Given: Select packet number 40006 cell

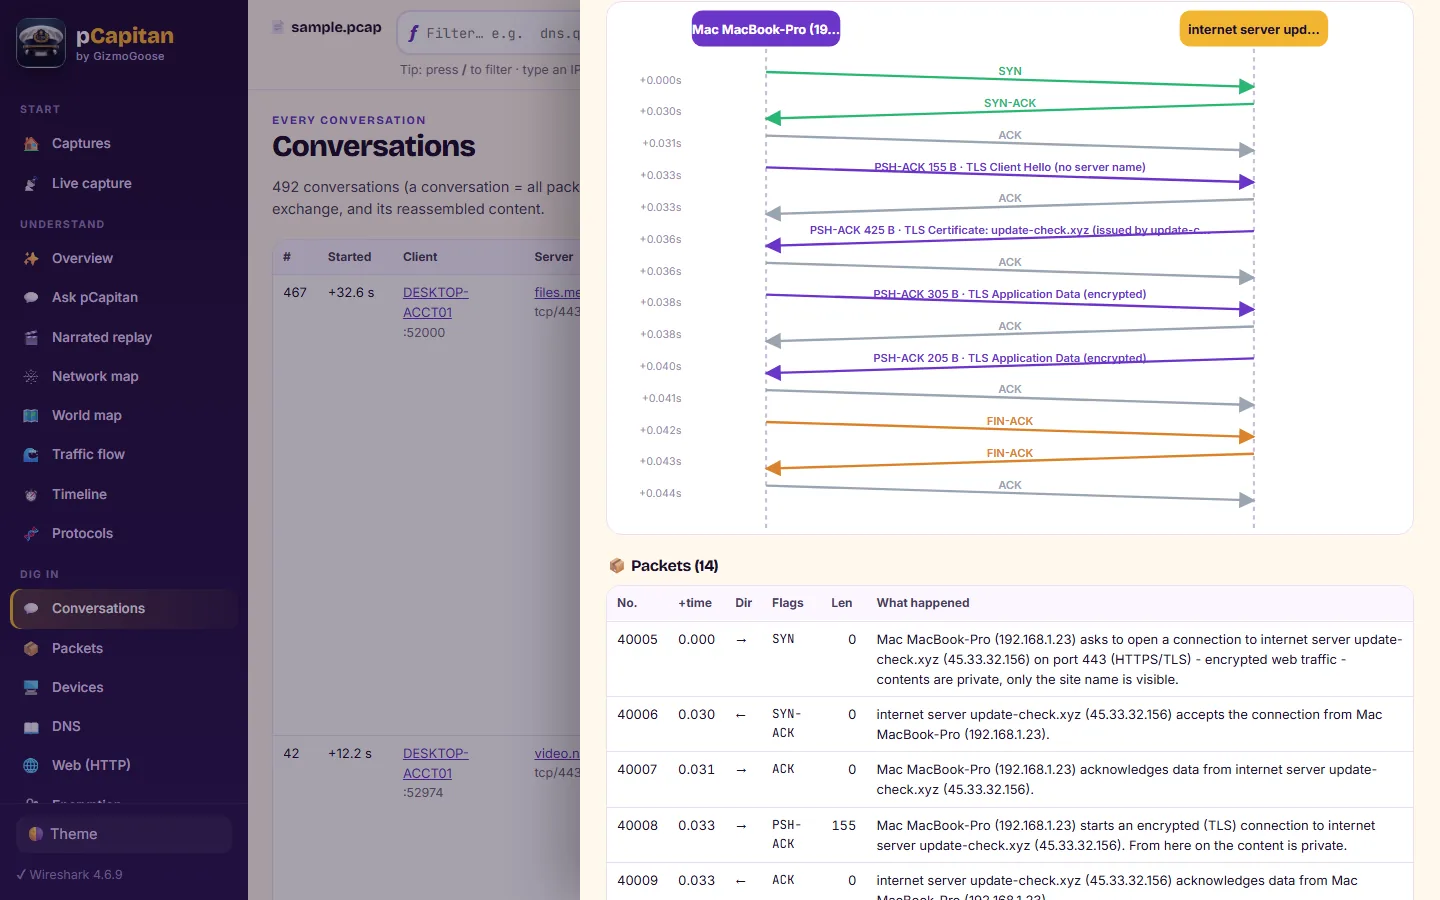Looking at the screenshot, I should 637,715.
